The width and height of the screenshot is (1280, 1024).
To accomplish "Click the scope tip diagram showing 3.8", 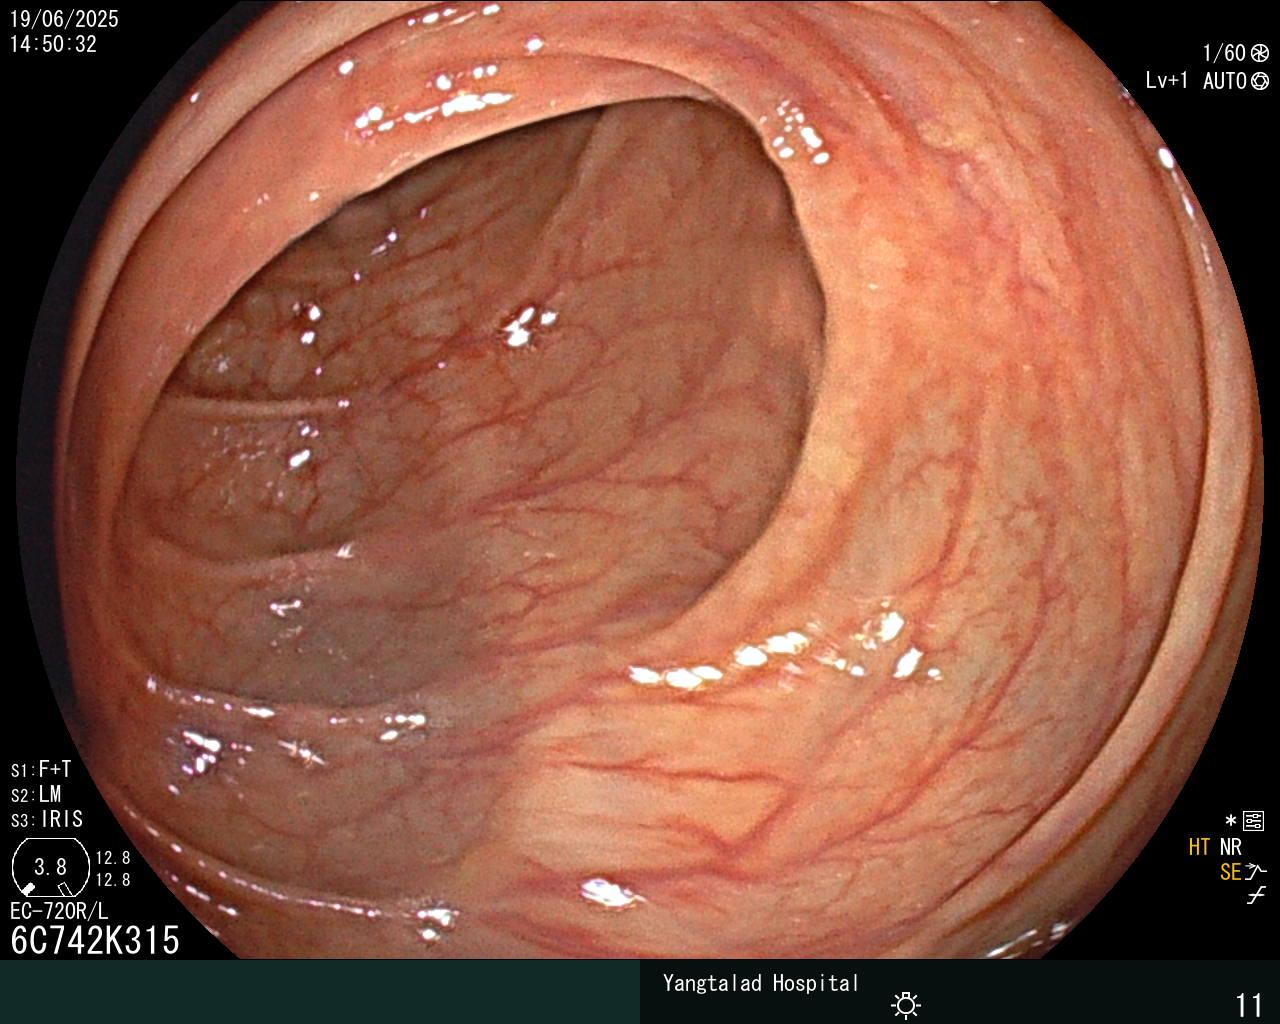I will click(50, 867).
